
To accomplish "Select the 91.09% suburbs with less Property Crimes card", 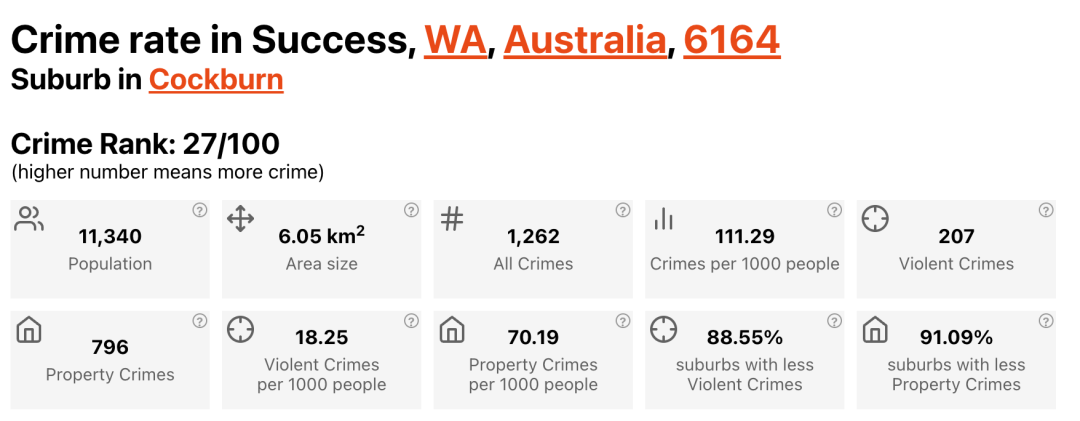I will click(956, 360).
